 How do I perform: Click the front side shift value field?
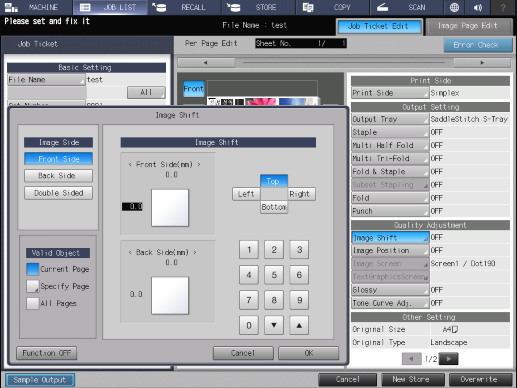tap(132, 207)
